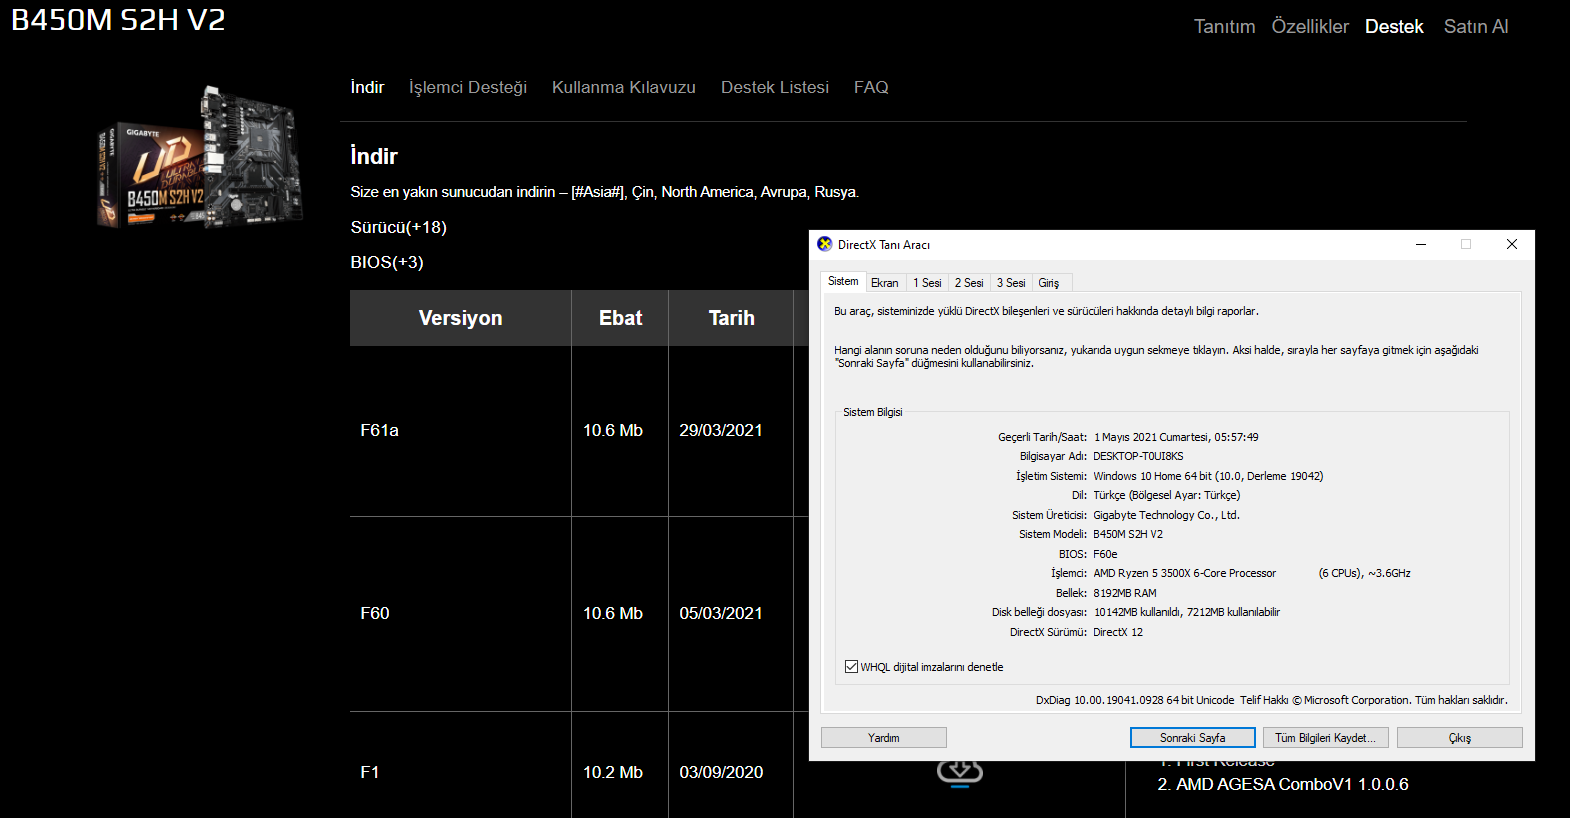This screenshot has height=818, width=1570.
Task: Open the 2 Sesi tab
Action: pos(969,283)
